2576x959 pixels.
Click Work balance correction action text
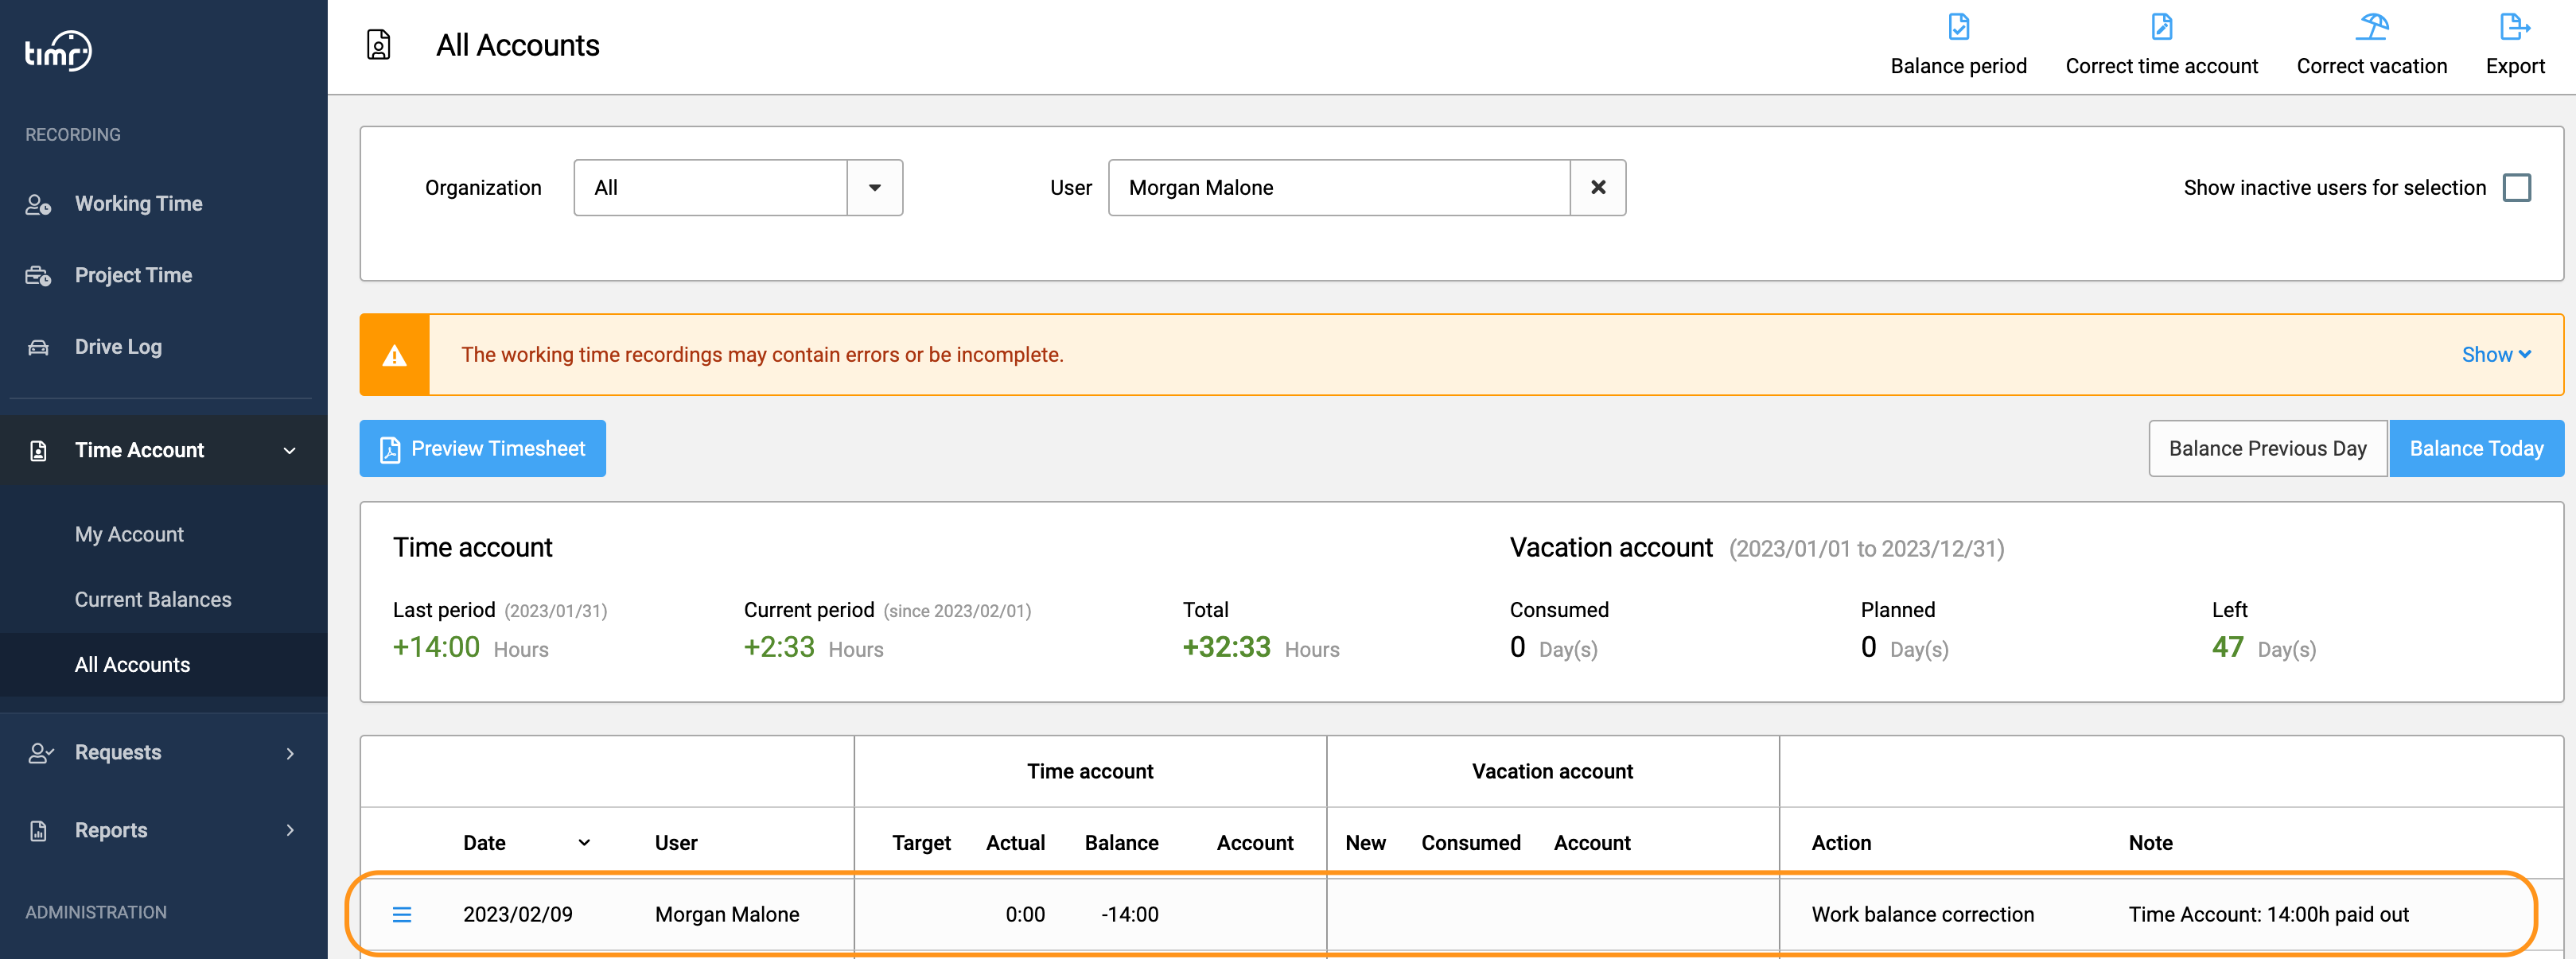[x=1922, y=915]
